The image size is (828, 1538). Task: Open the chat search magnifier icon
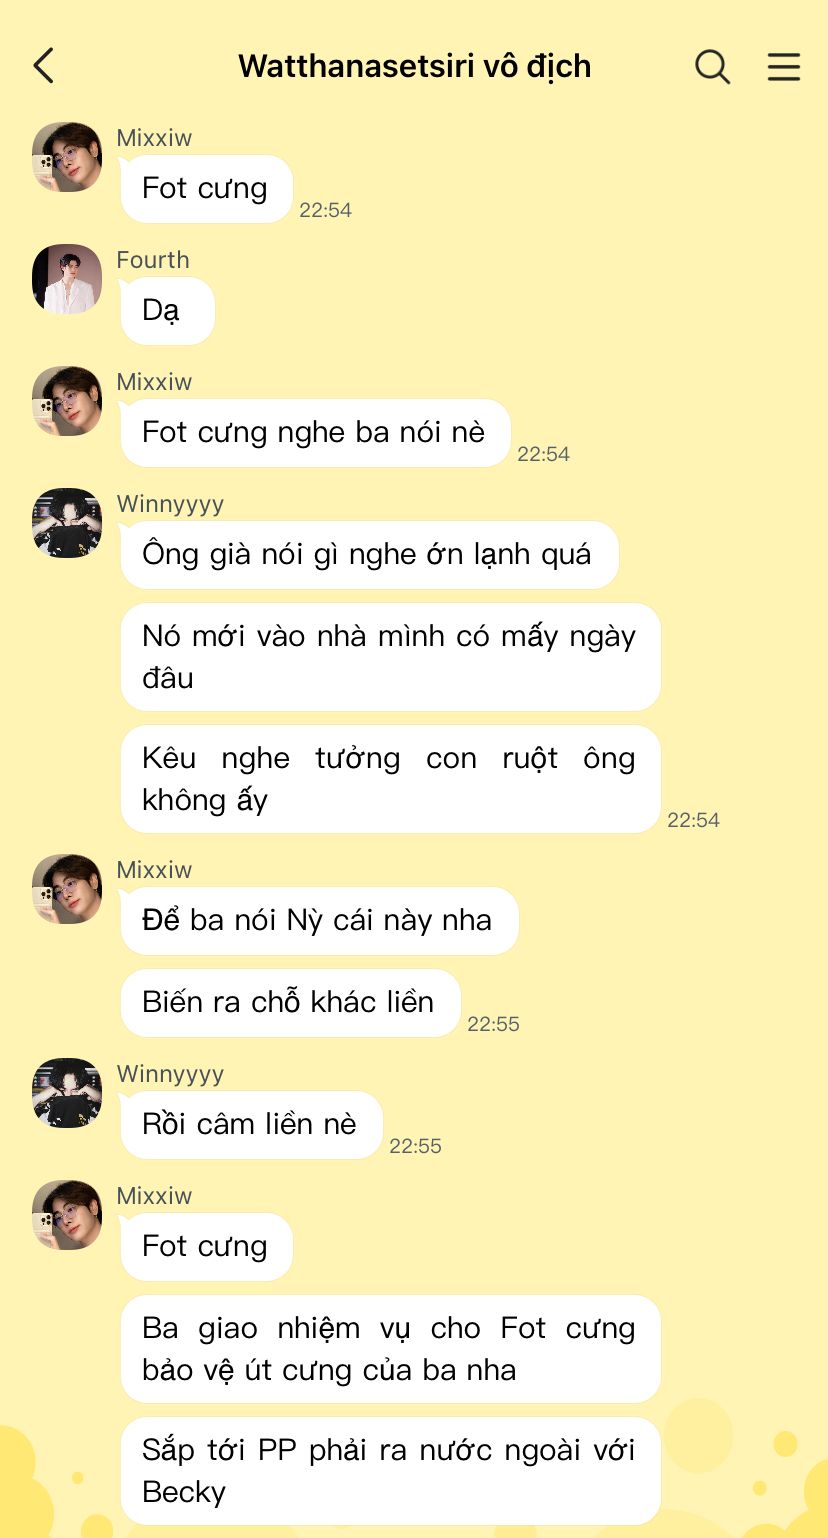712,66
